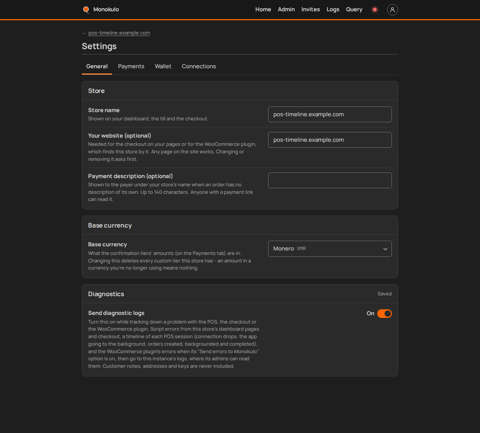The width and height of the screenshot is (480, 433).
Task: Turn off Send diagnostic logs toggle
Action: tap(384, 314)
